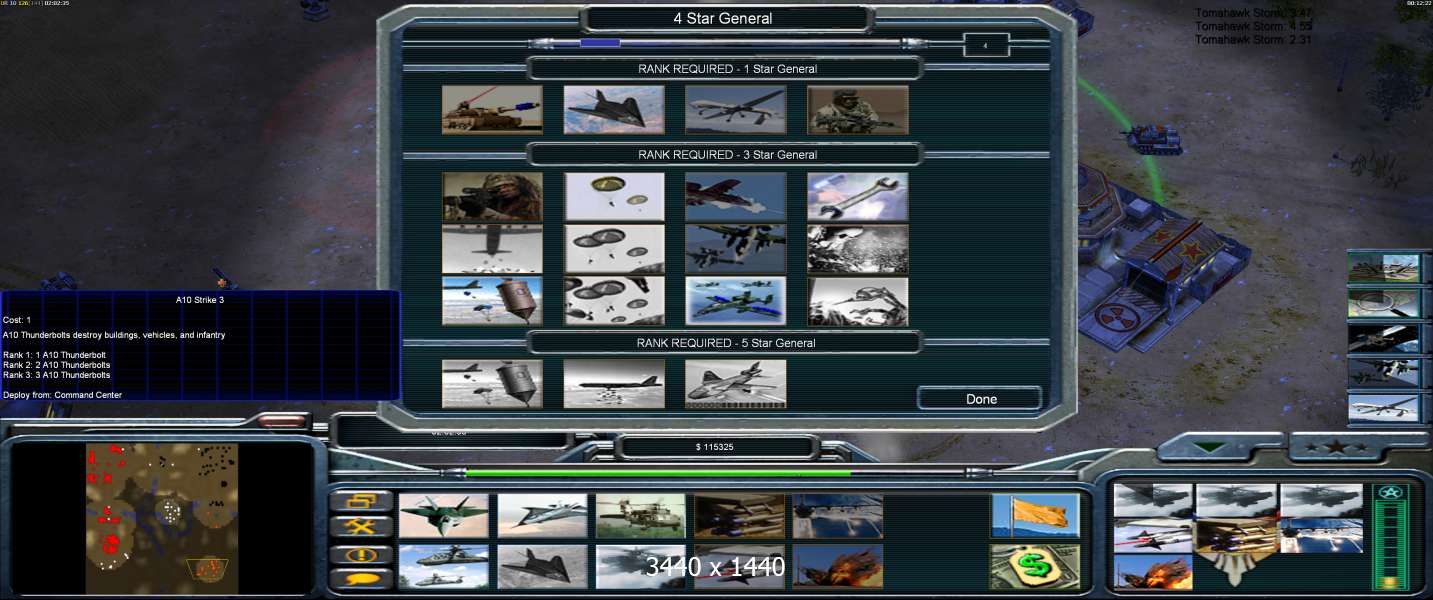Pick the colored fuel air bomb with parachute
This screenshot has height=600, width=1433.
click(492, 301)
